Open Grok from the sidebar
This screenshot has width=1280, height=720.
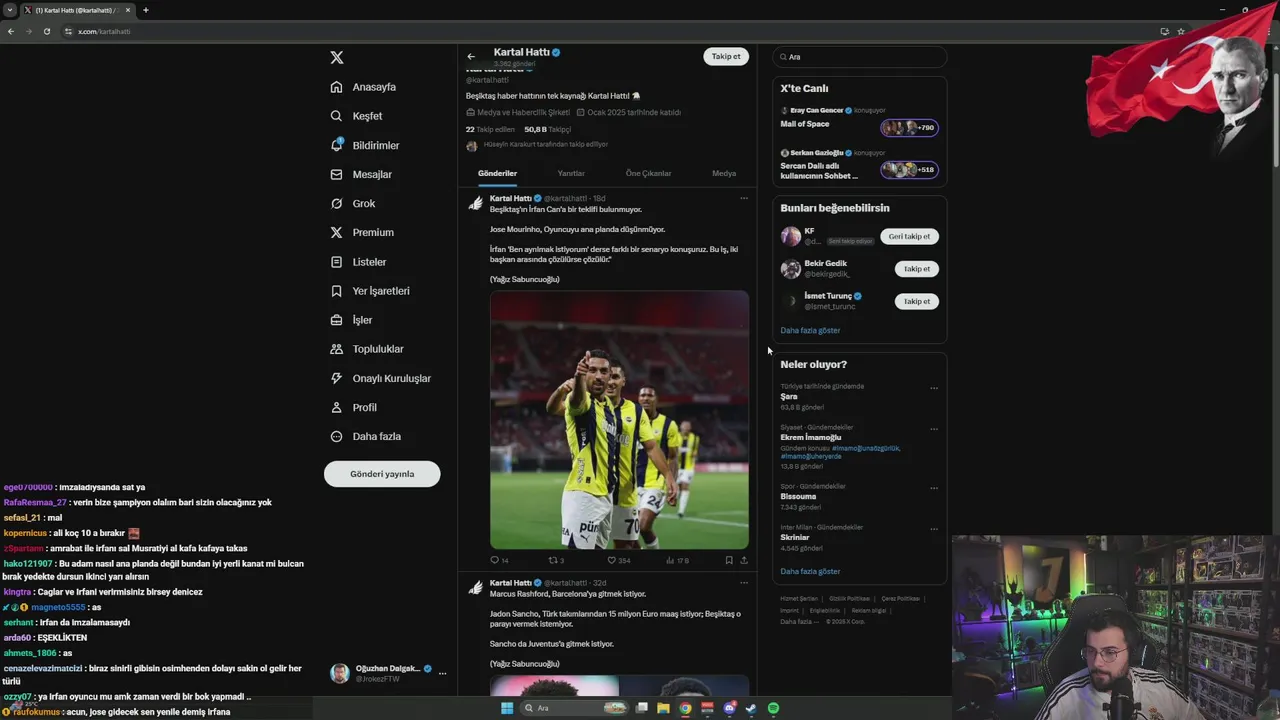click(353, 203)
